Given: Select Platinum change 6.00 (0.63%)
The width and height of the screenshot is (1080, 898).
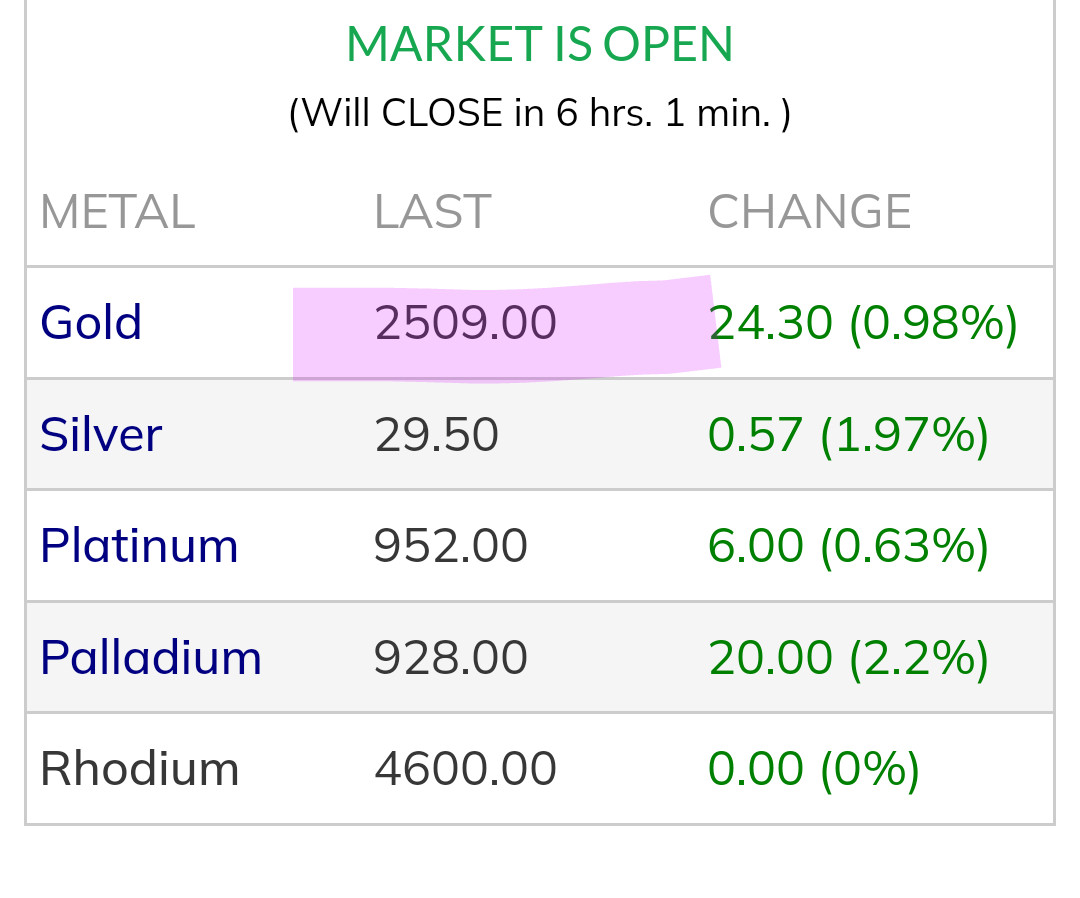Looking at the screenshot, I should (848, 546).
